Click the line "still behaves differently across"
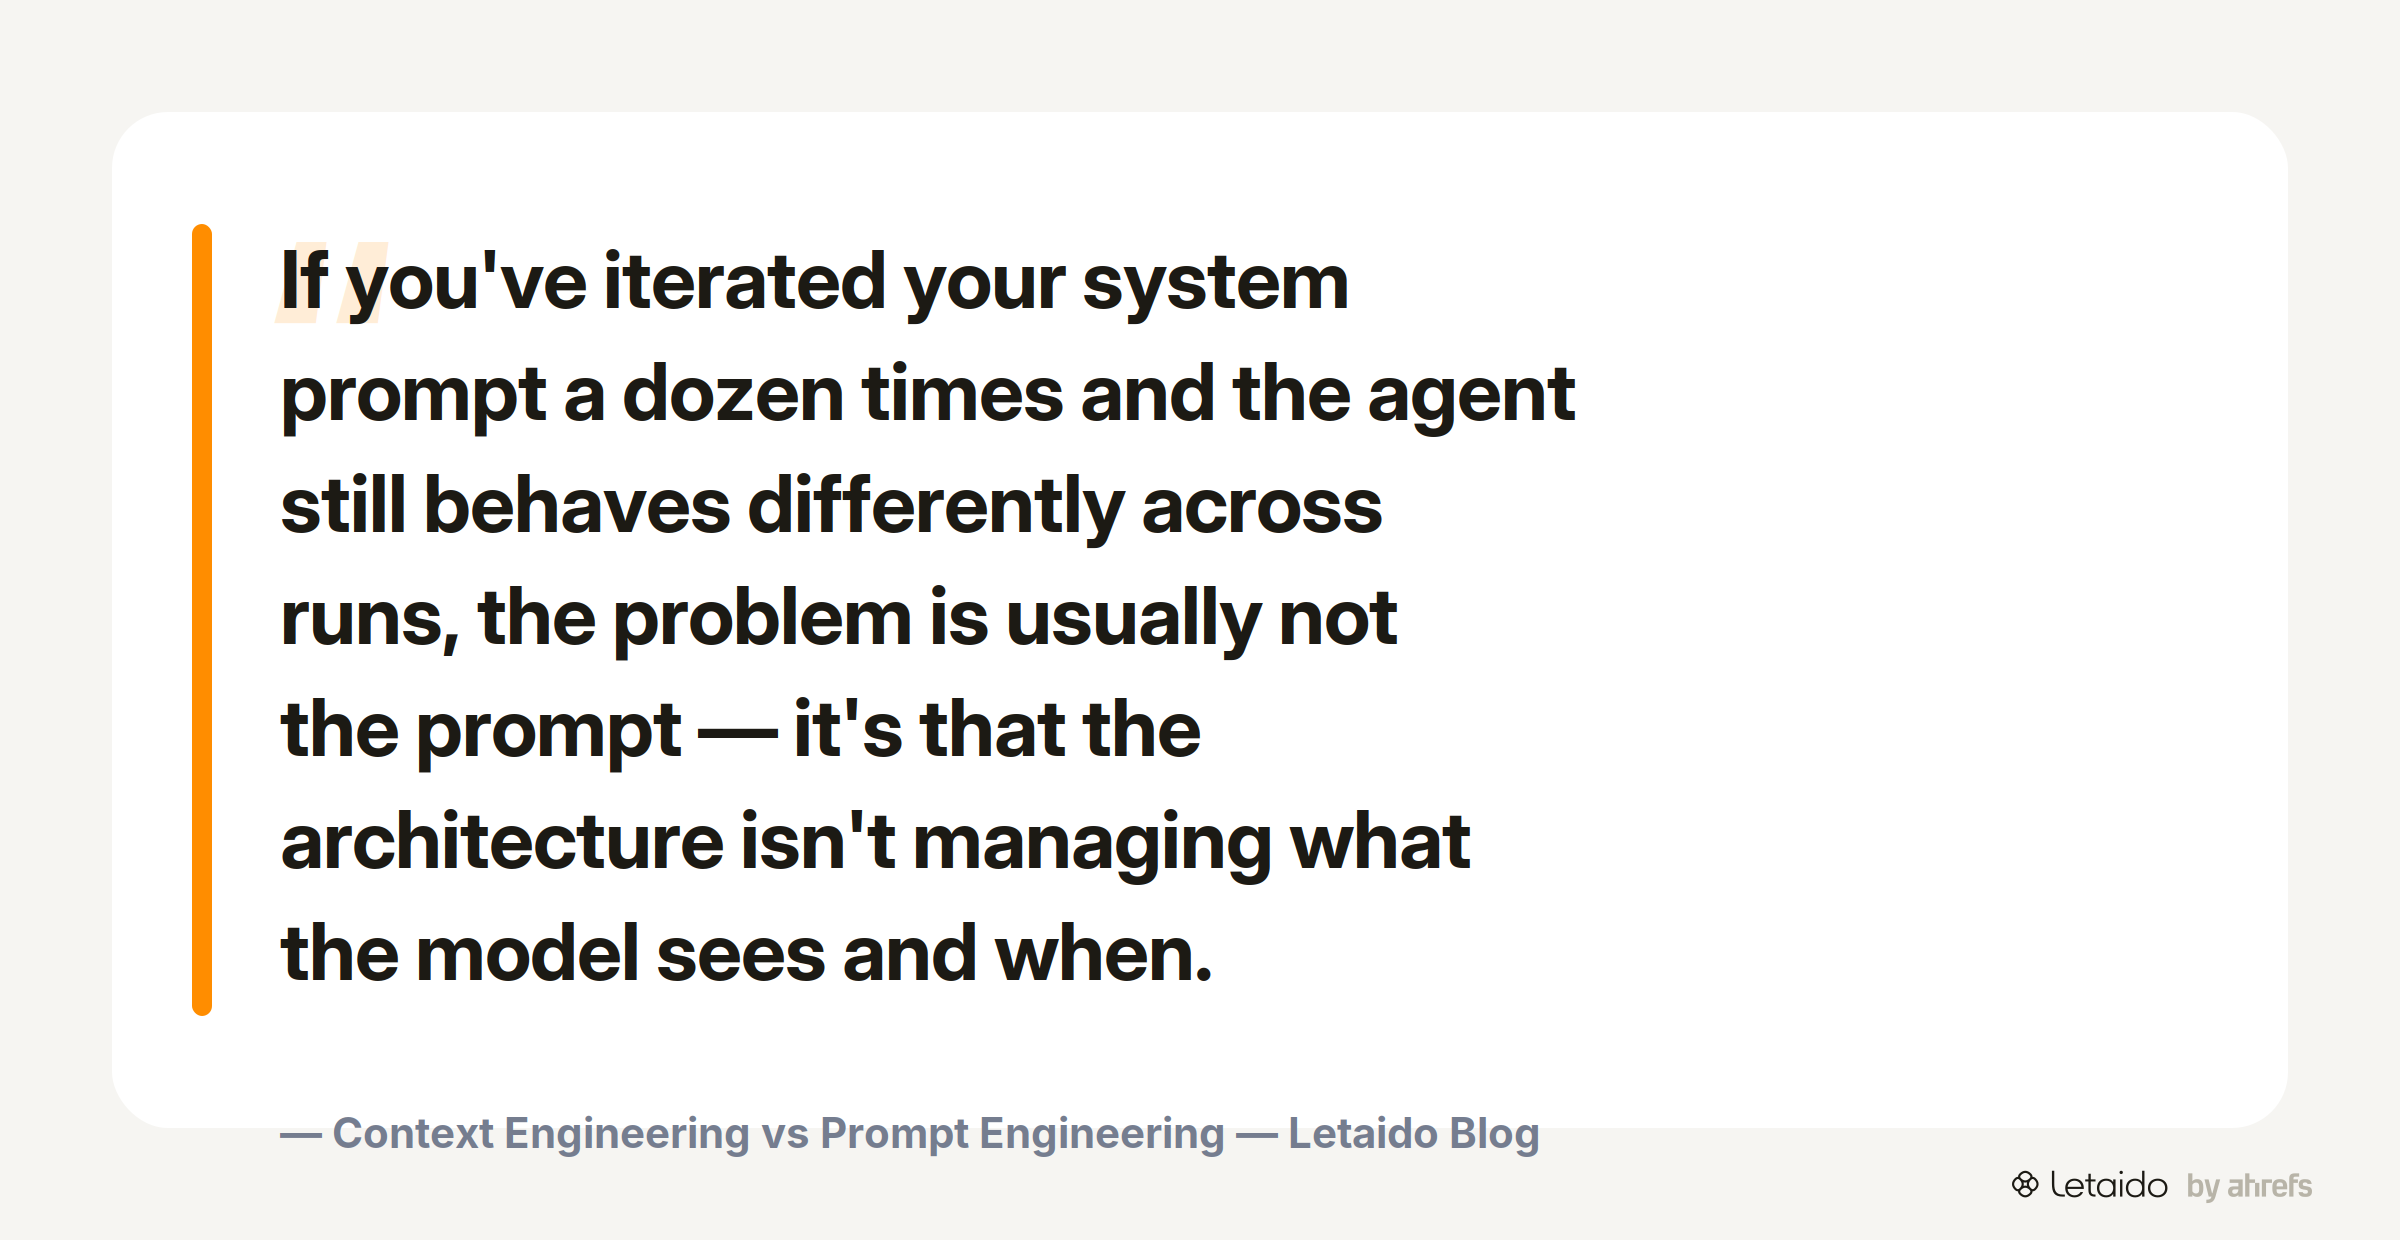The image size is (2400, 1240). pyautogui.click(x=832, y=508)
